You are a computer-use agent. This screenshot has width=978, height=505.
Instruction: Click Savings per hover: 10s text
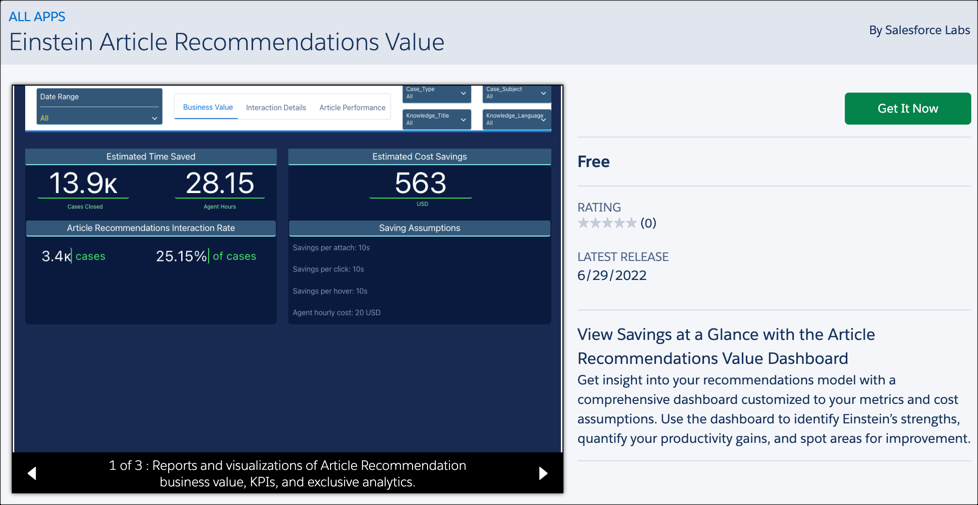[x=329, y=291]
